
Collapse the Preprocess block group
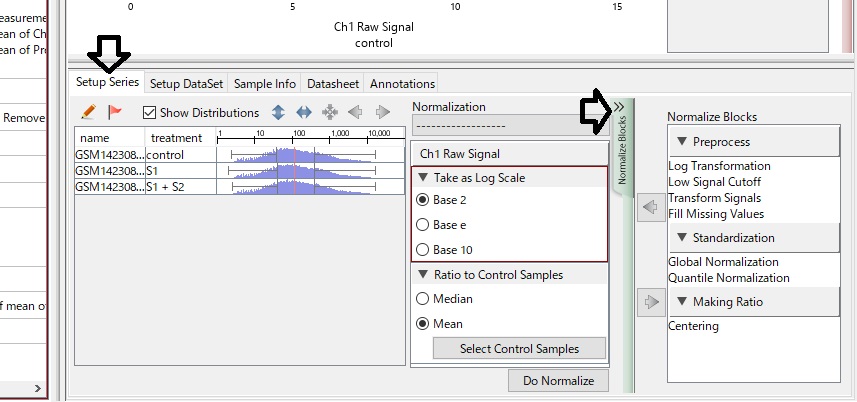(682, 142)
